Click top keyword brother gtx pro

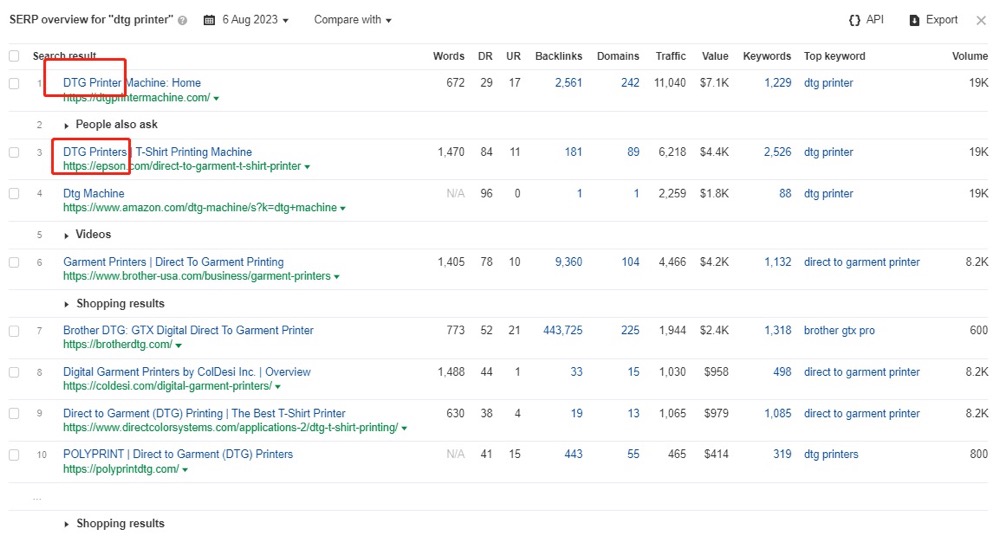click(x=839, y=330)
